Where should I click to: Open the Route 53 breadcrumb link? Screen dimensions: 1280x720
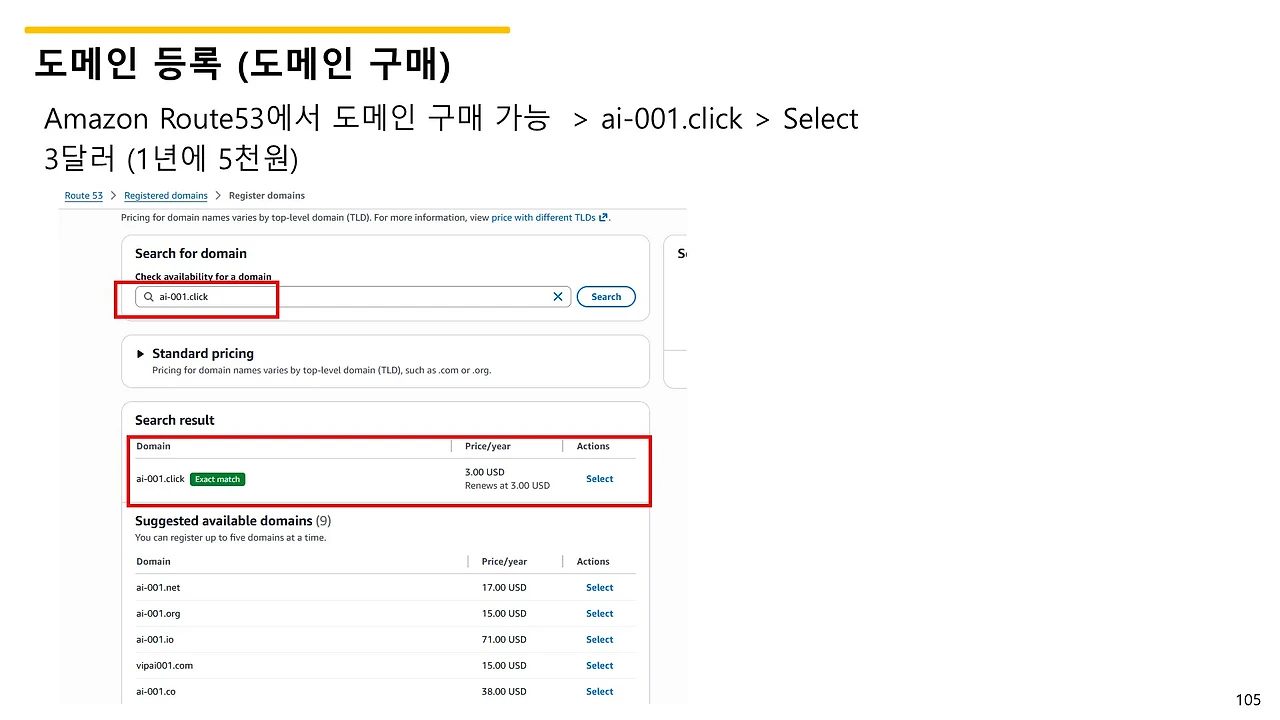point(83,195)
